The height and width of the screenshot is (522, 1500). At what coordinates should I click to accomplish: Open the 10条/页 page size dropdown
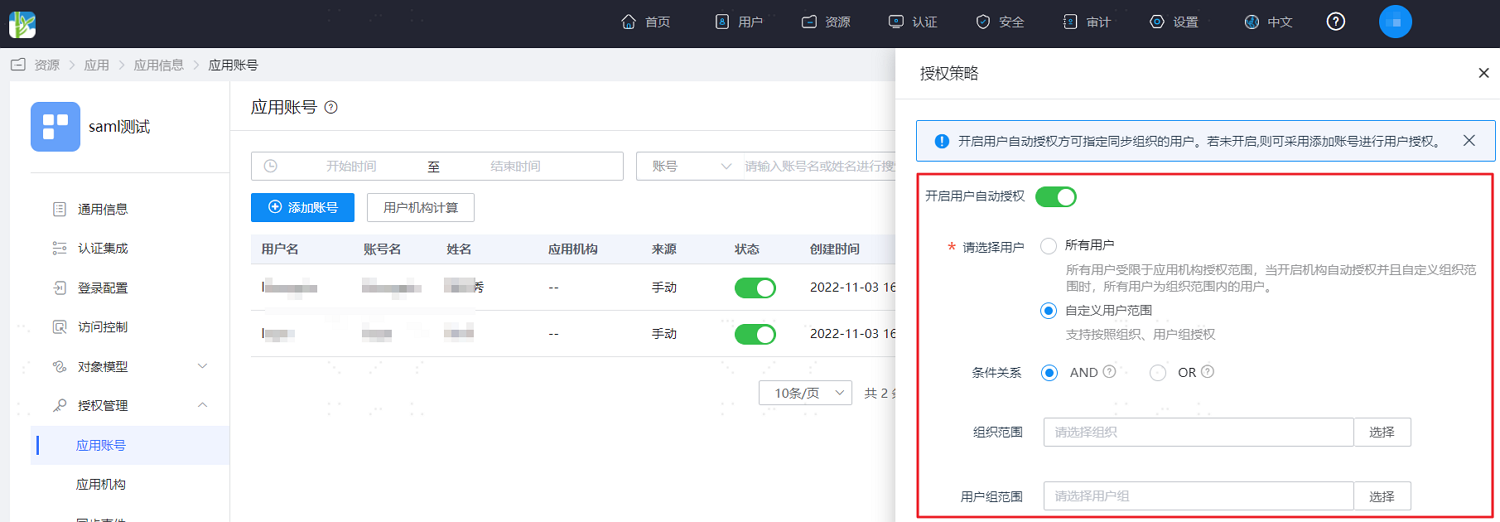[x=806, y=393]
